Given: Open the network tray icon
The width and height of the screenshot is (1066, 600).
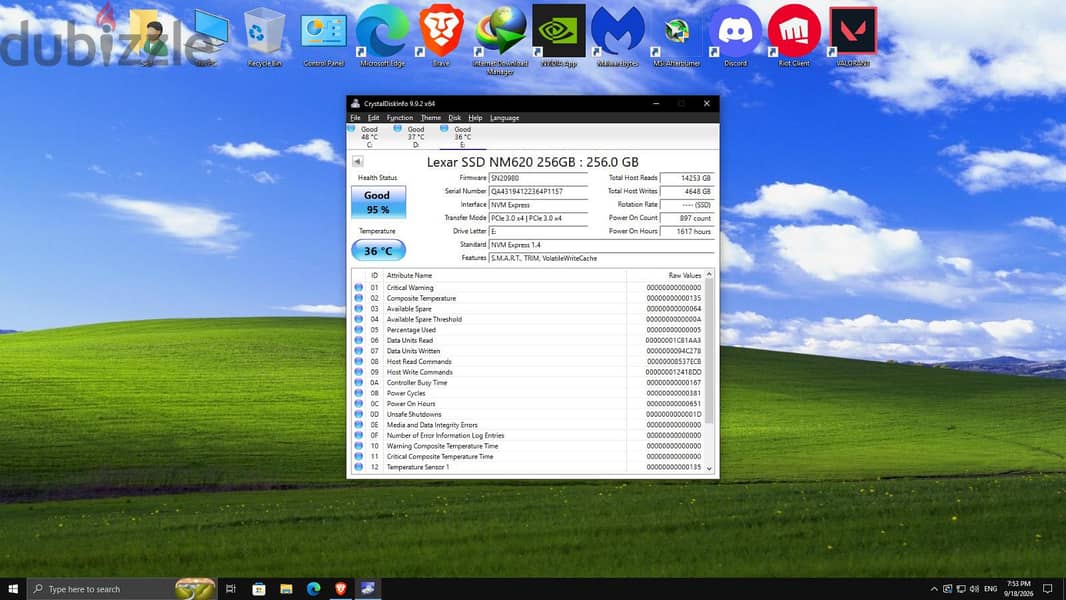Looking at the screenshot, I should [961, 588].
